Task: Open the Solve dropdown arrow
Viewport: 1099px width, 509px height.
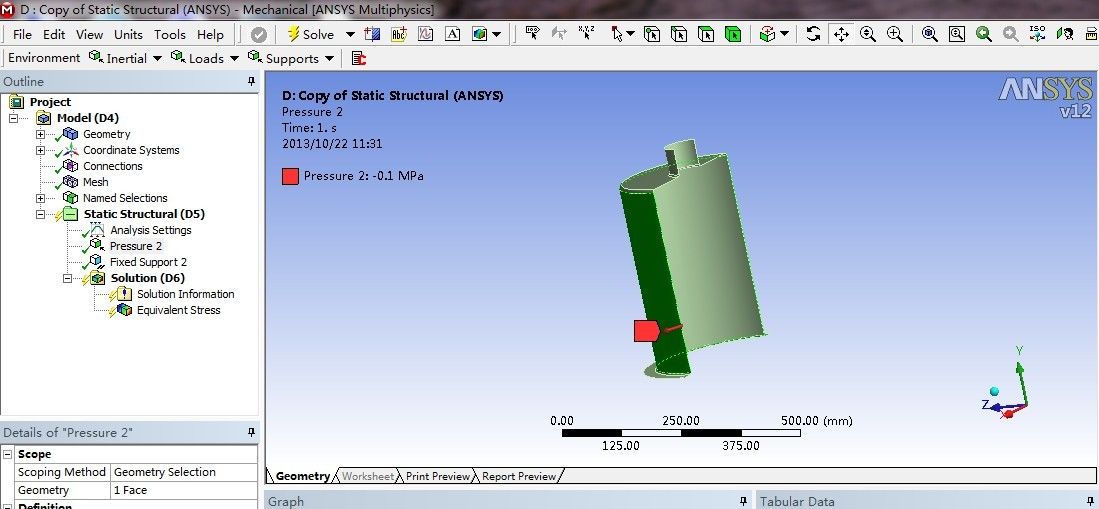Action: 350,34
